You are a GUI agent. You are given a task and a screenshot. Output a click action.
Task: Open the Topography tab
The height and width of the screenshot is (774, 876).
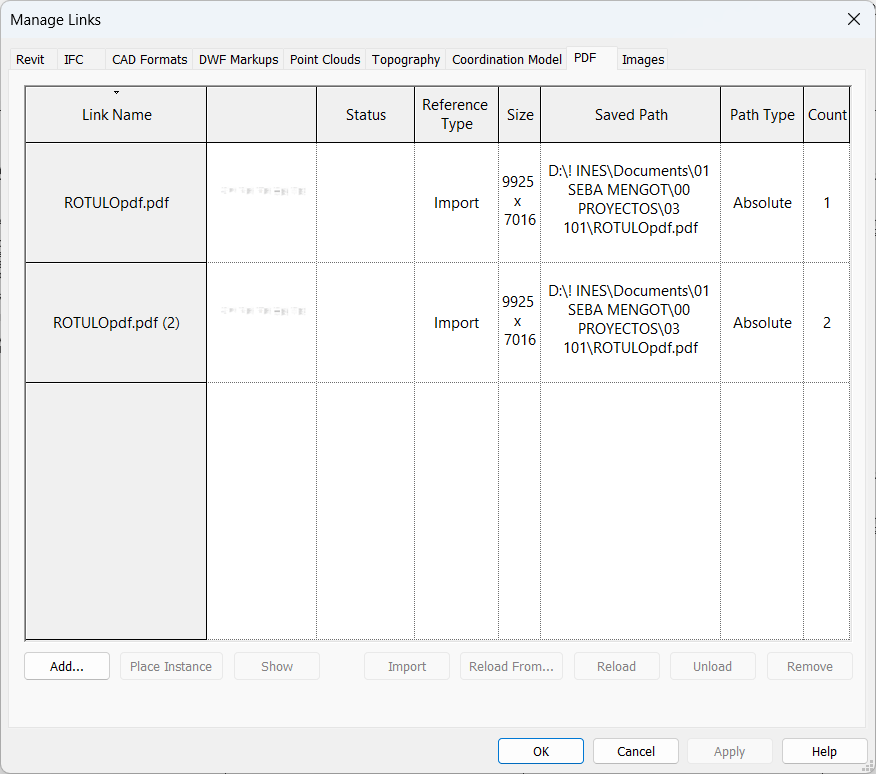pos(405,59)
